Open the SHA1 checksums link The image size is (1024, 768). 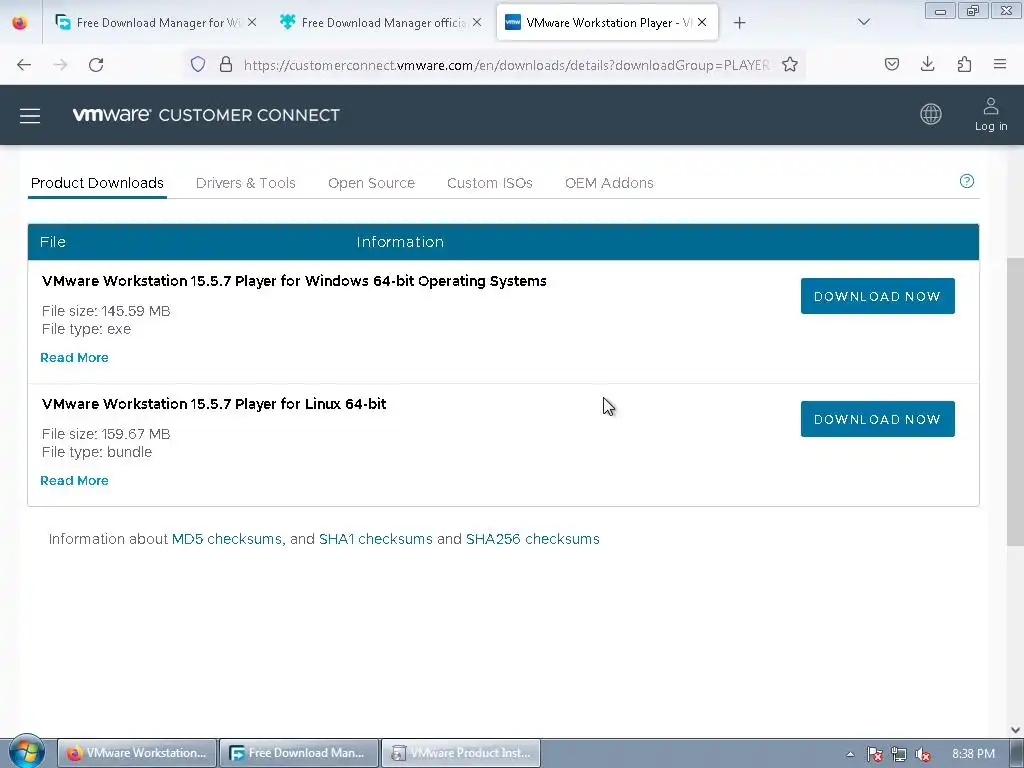[376, 539]
